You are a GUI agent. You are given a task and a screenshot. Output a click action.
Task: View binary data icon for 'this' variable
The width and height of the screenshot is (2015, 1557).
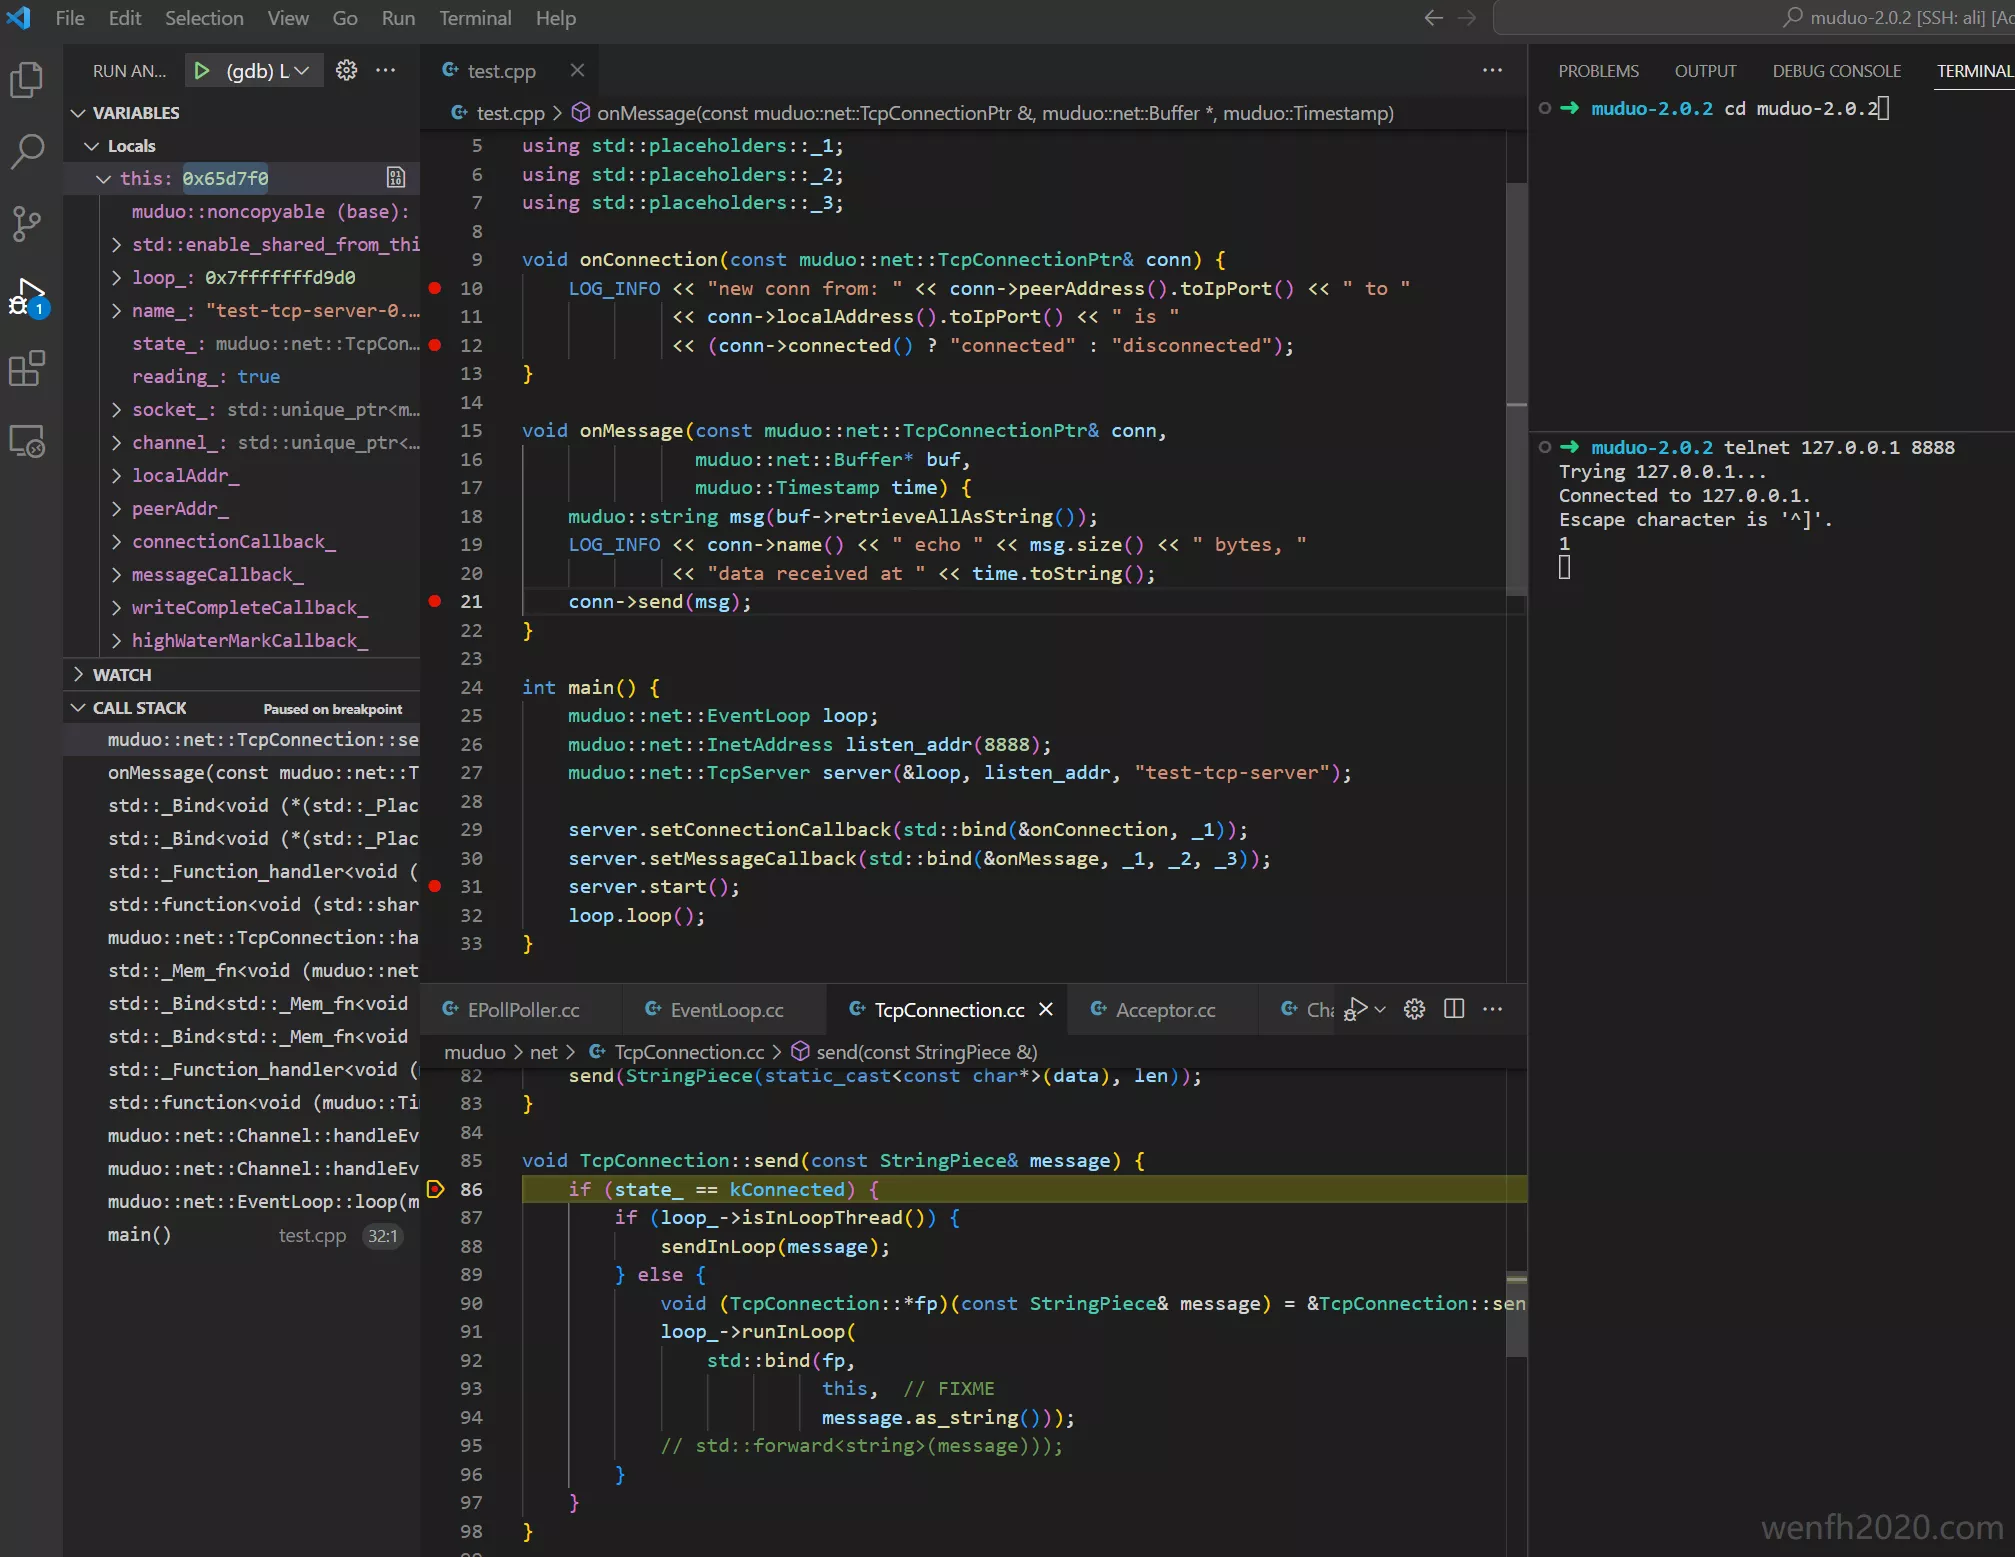(x=396, y=178)
